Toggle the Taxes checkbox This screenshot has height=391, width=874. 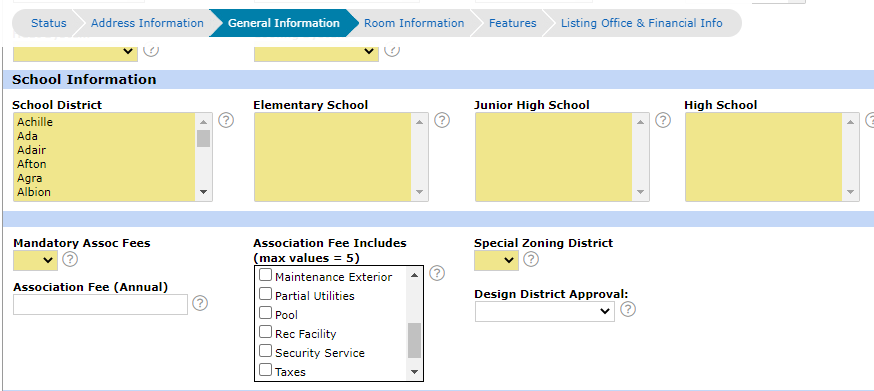click(x=265, y=370)
